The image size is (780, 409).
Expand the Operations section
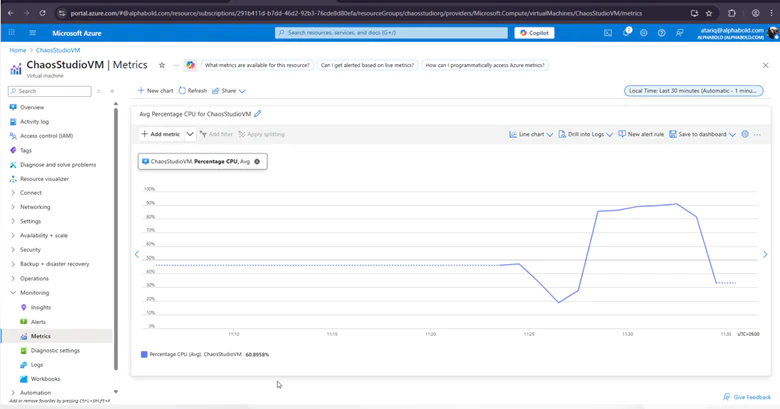(x=34, y=279)
